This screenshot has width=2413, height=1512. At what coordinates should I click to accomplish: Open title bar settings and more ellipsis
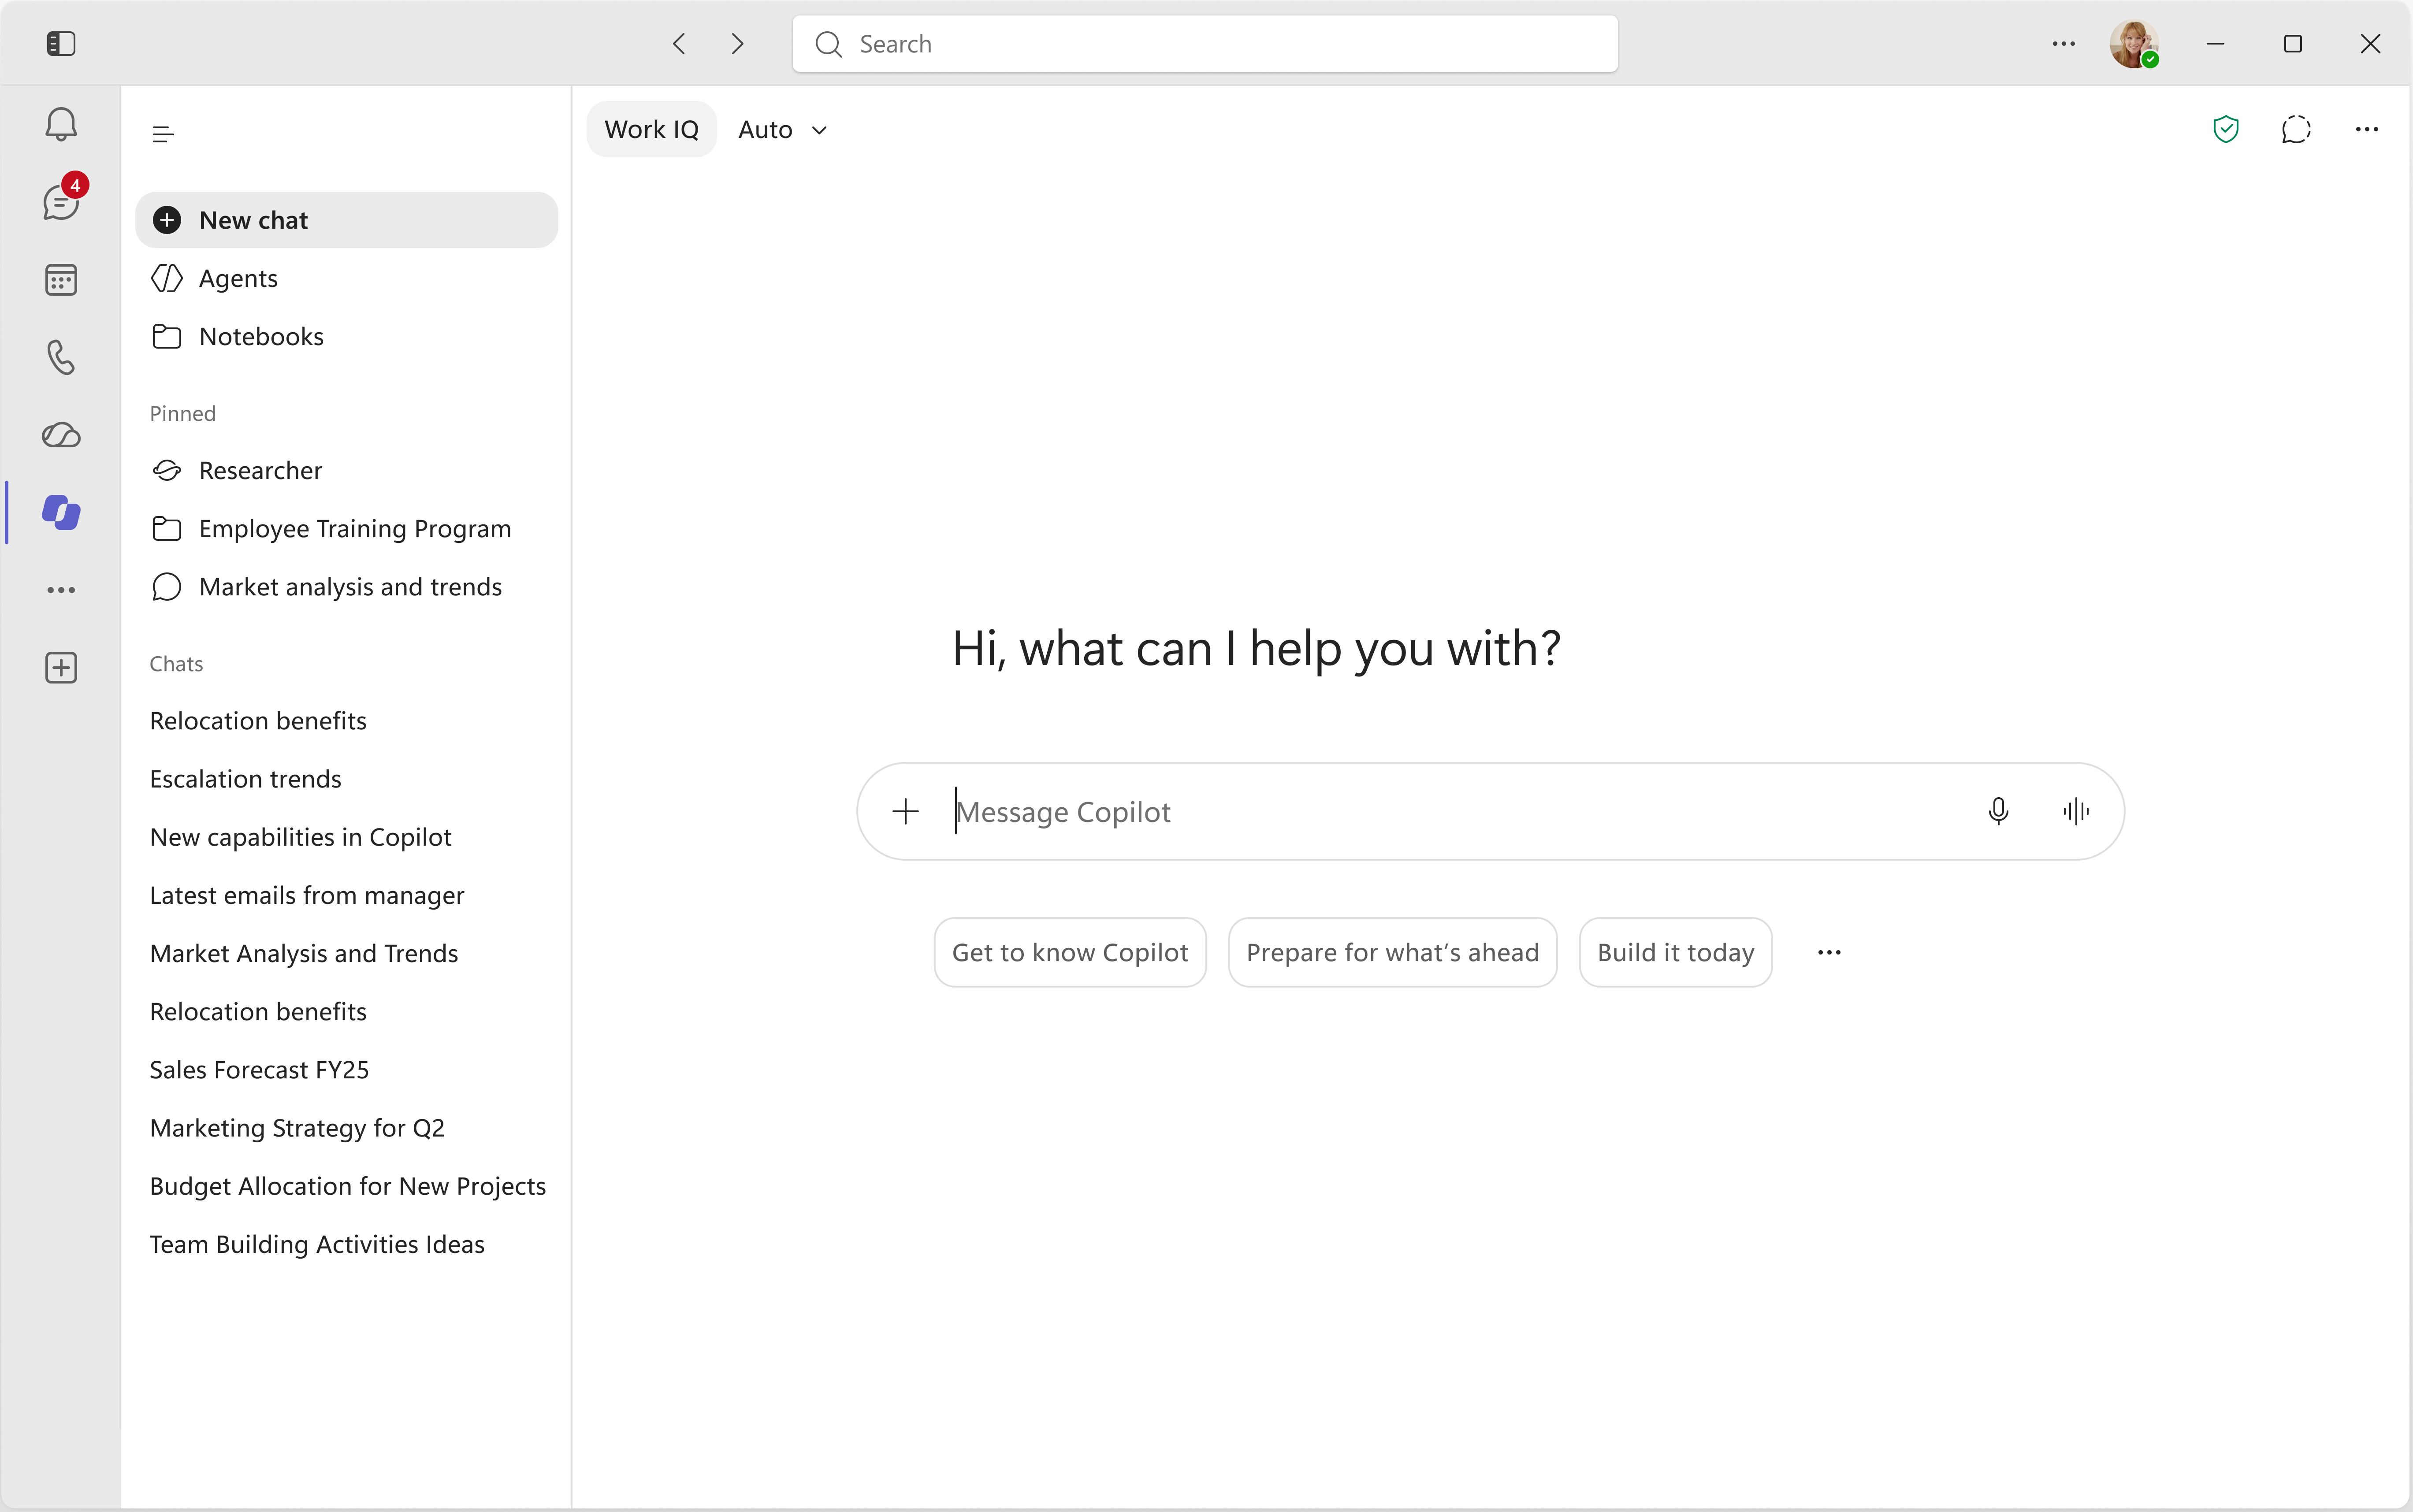[2064, 43]
